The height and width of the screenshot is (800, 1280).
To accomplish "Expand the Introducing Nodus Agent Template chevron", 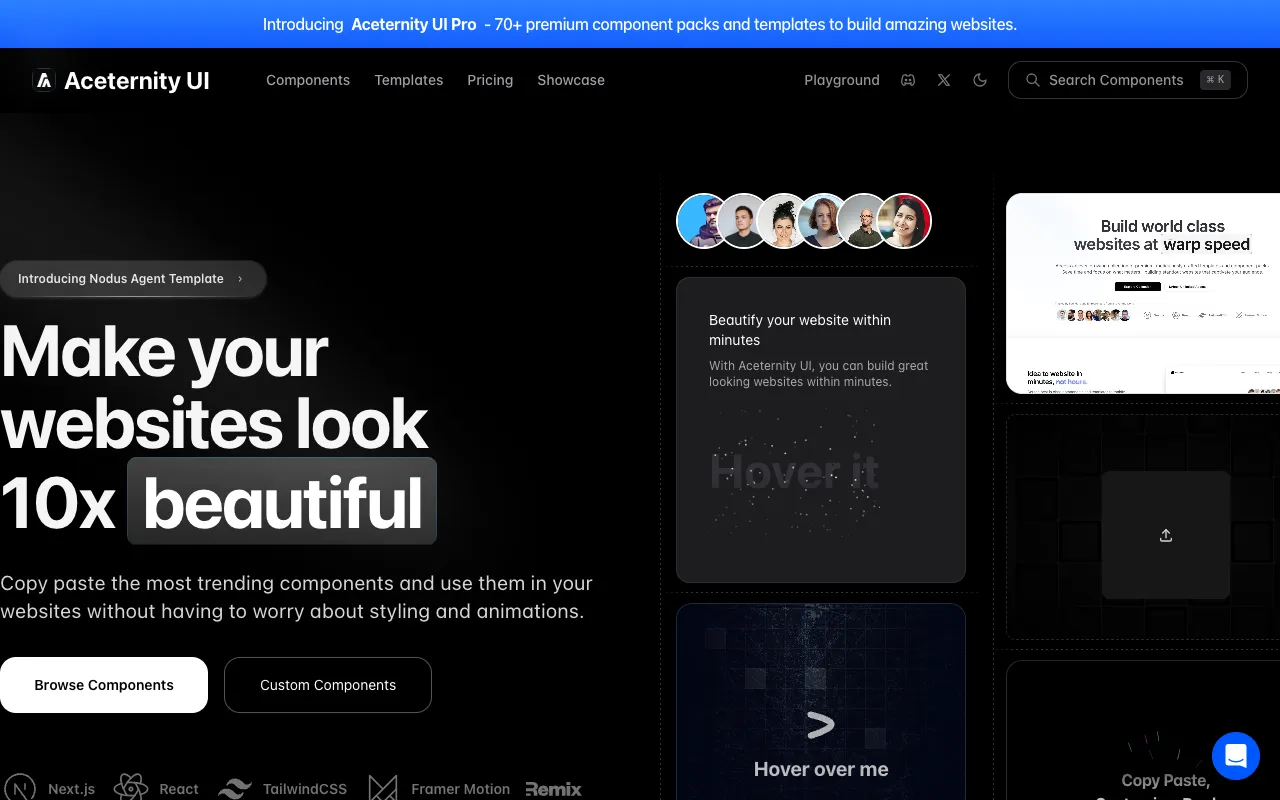I will point(240,279).
